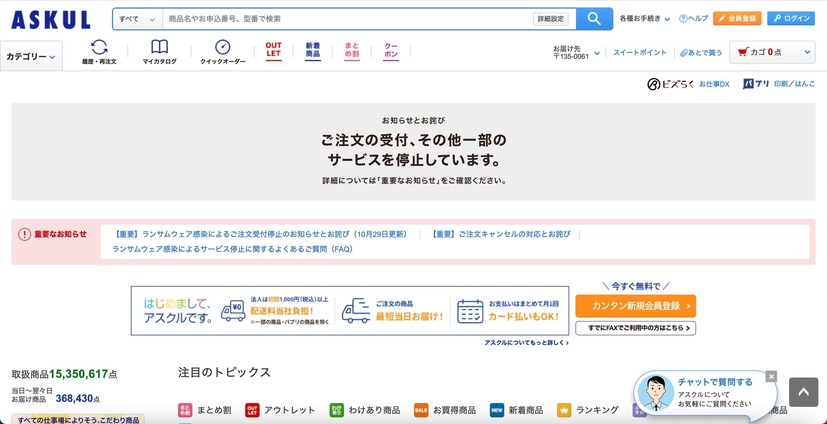The width and height of the screenshot is (827, 424).
Task: Click the アウトレット topic icon
Action: coord(252,410)
